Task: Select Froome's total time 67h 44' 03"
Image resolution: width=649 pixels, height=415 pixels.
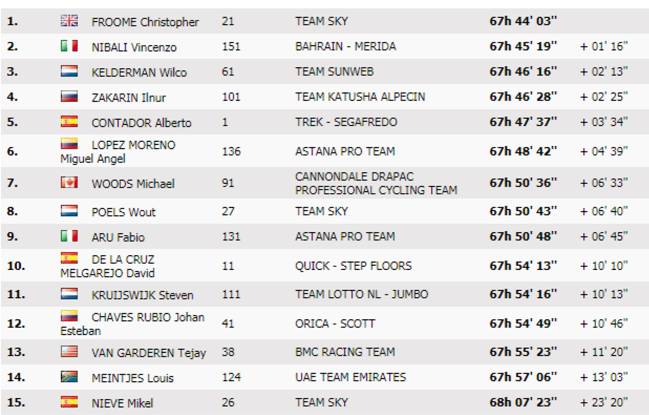Action: [x=523, y=21]
